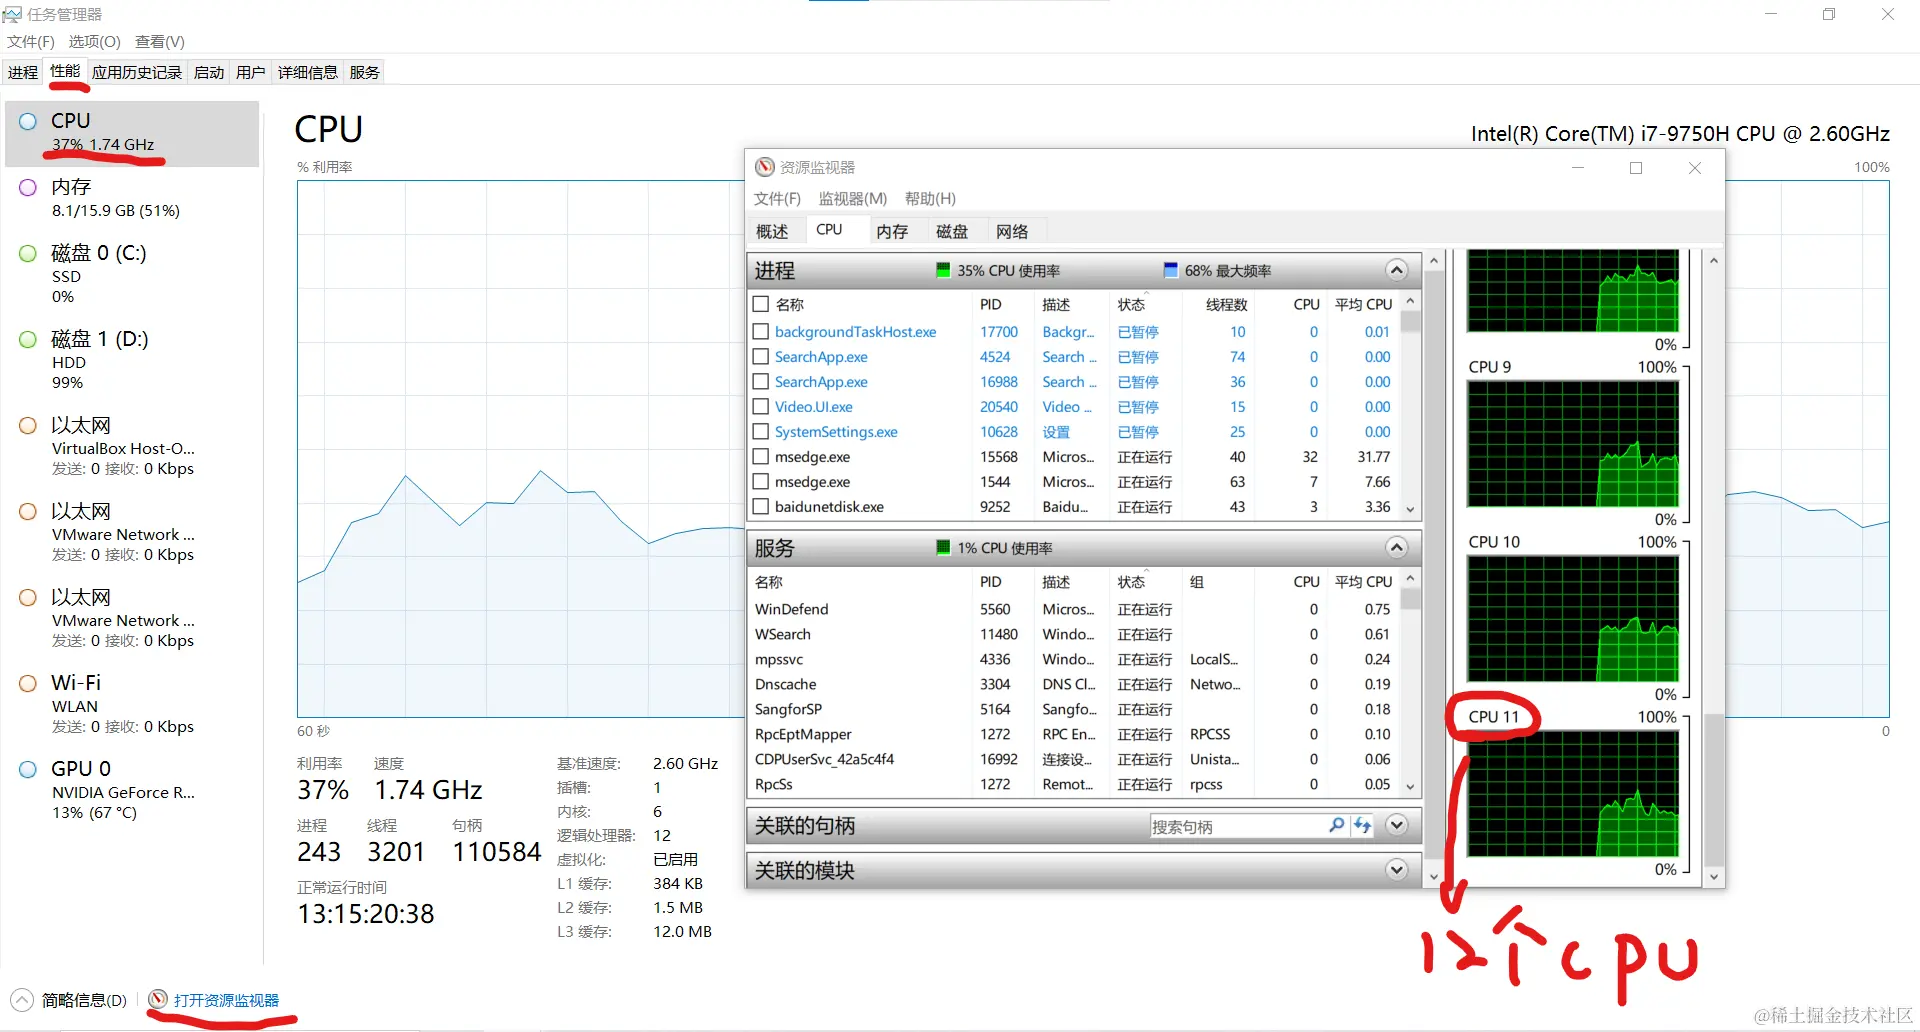The image size is (1920, 1032).
Task: Select the WinDefend service row
Action: click(x=1074, y=609)
